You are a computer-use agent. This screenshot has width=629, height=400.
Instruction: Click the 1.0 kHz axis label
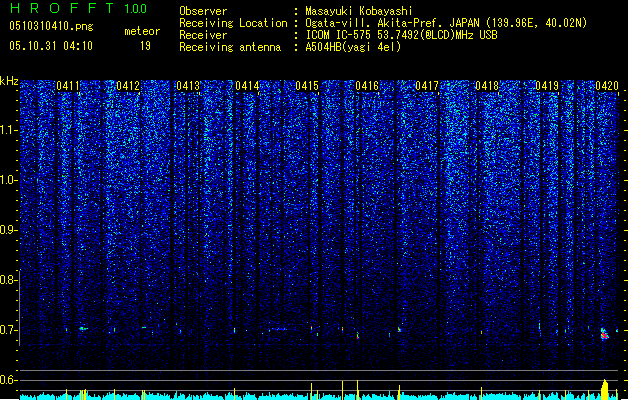(x=9, y=180)
